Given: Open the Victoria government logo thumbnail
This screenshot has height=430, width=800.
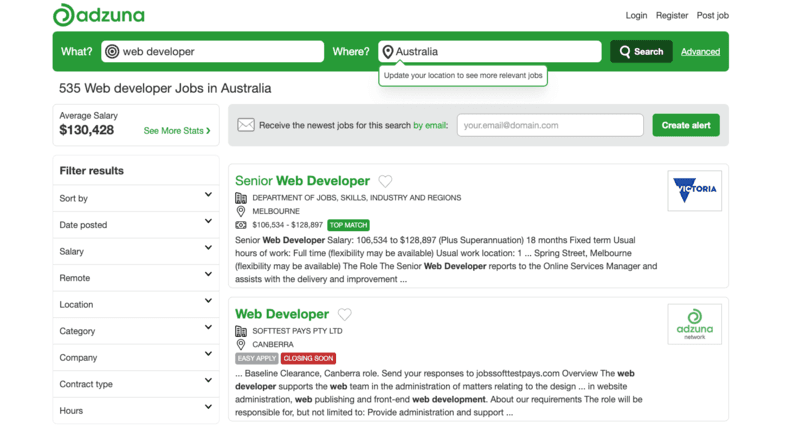Looking at the screenshot, I should click(694, 191).
